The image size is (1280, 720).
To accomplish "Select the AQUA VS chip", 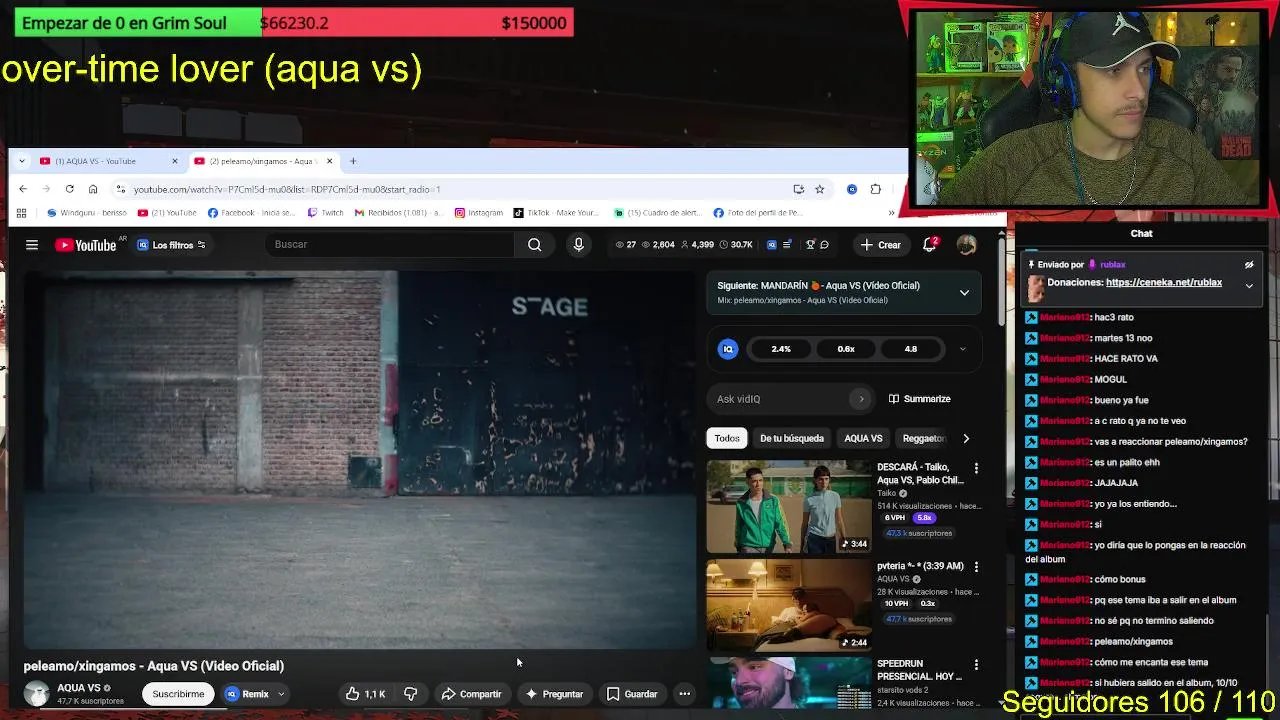I will pyautogui.click(x=863, y=438).
